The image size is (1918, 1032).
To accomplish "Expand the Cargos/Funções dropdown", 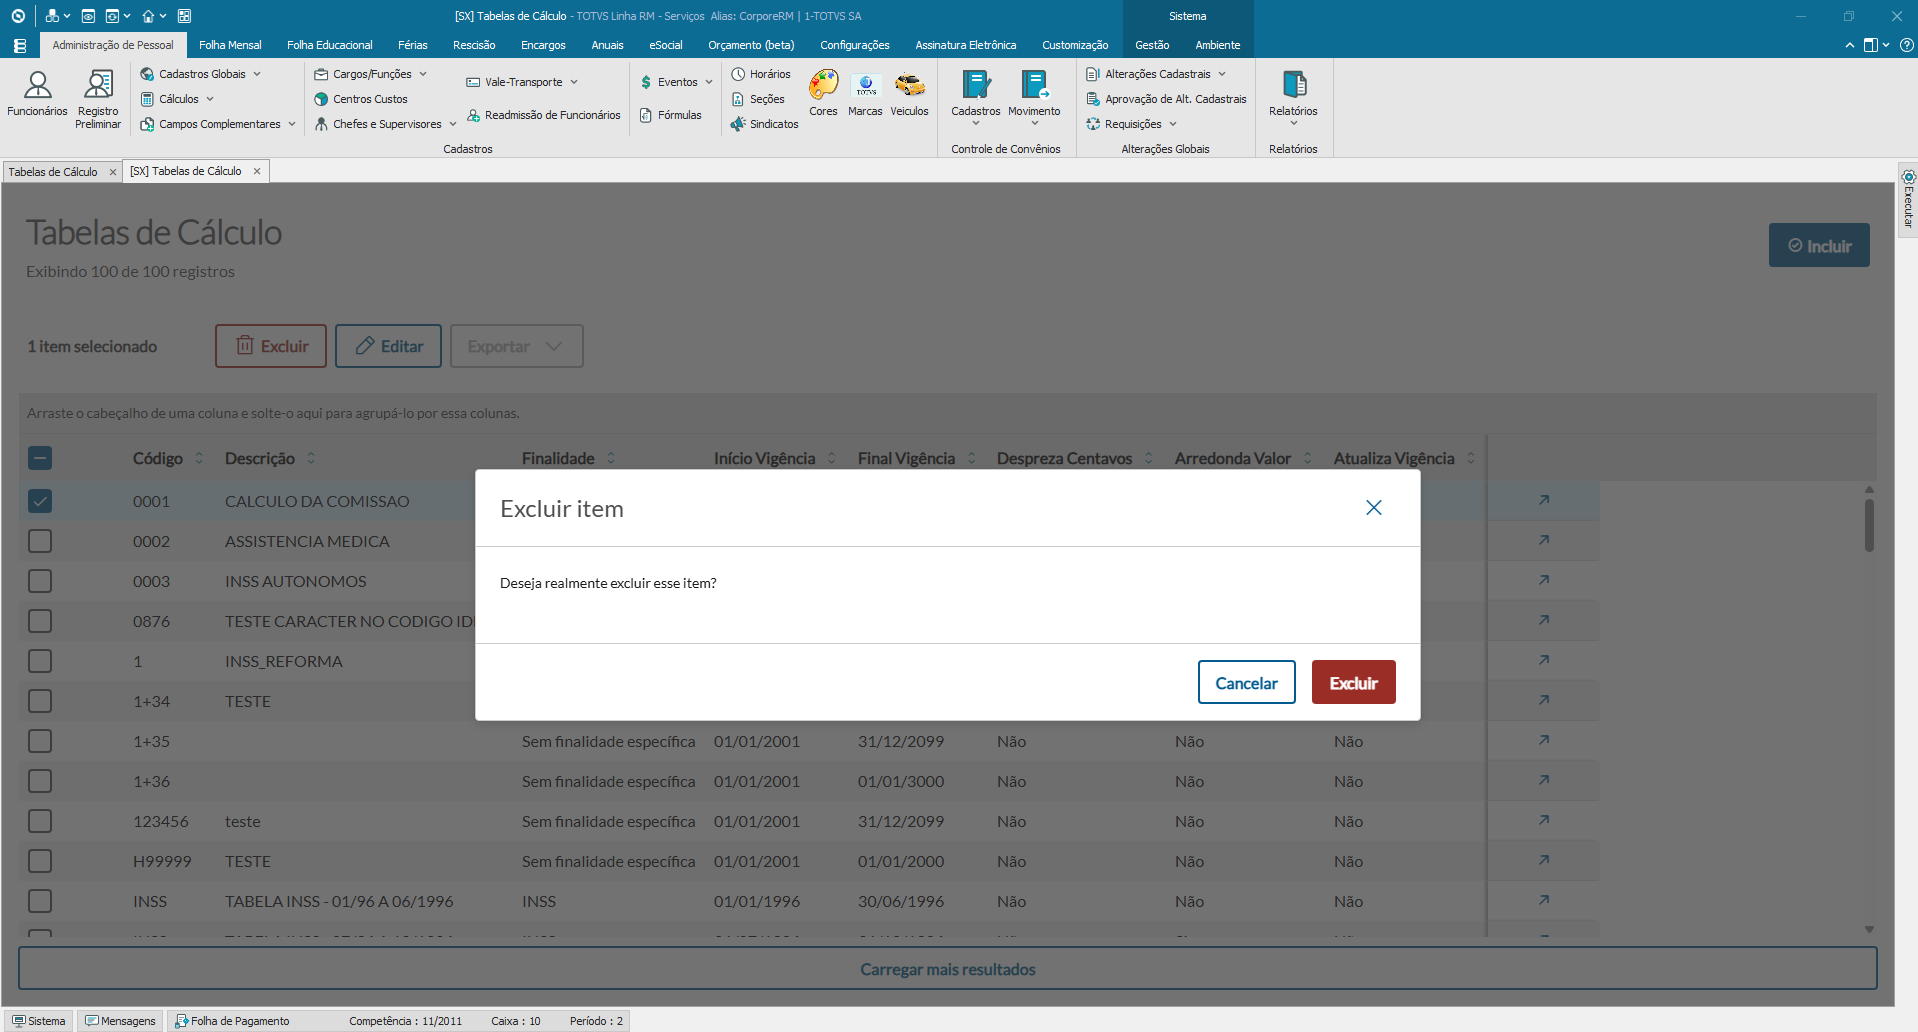I will click(423, 74).
